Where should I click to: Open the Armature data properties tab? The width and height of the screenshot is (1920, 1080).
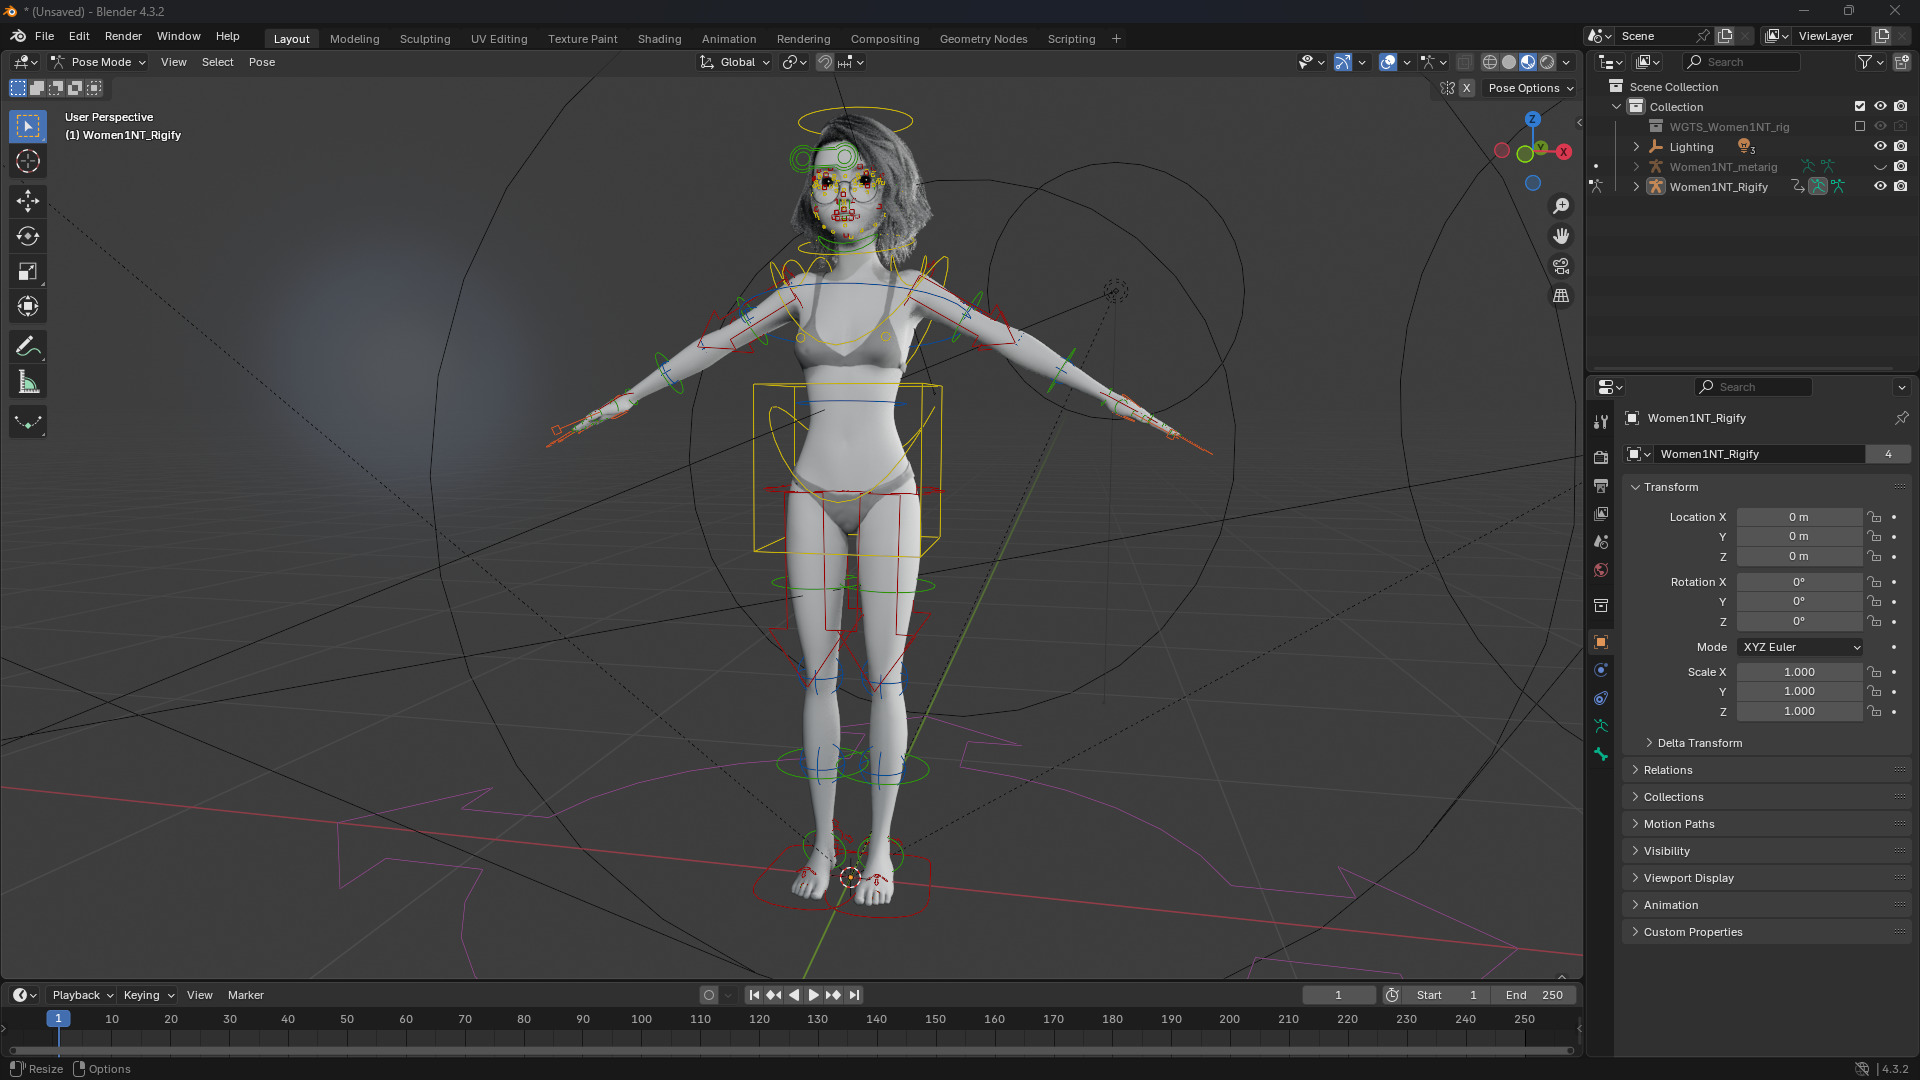coord(1601,726)
